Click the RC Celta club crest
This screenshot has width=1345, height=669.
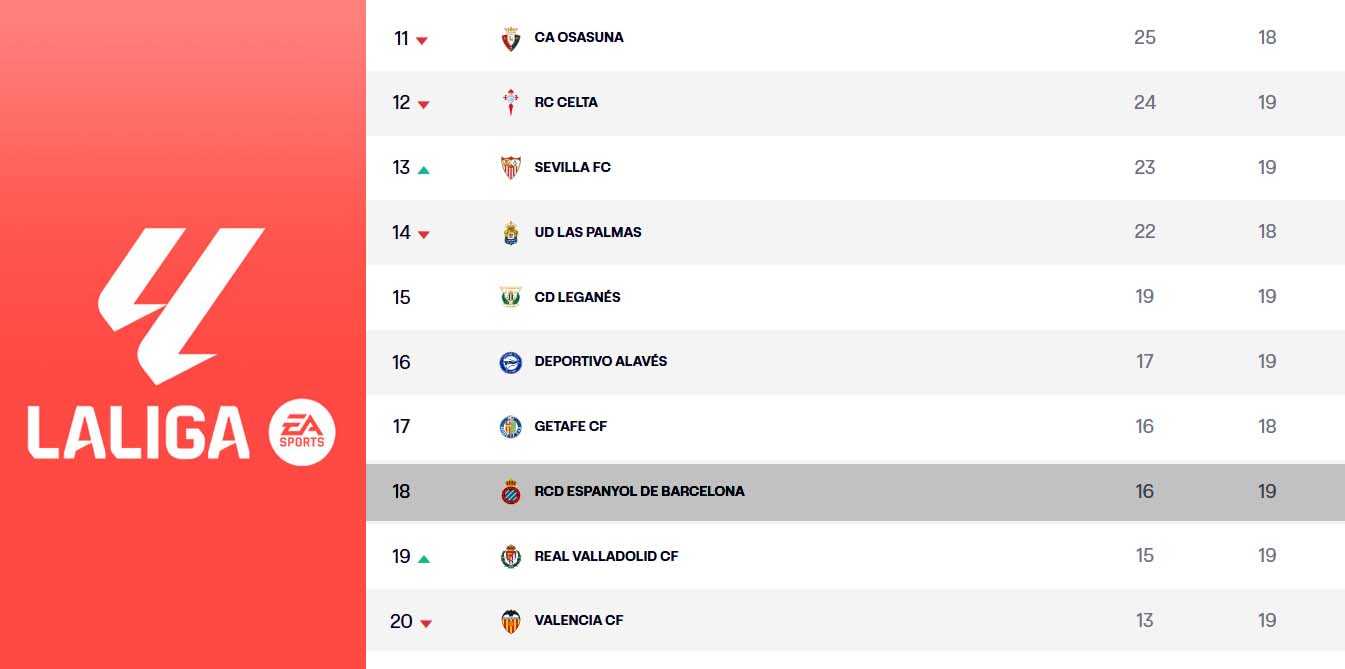tap(511, 103)
